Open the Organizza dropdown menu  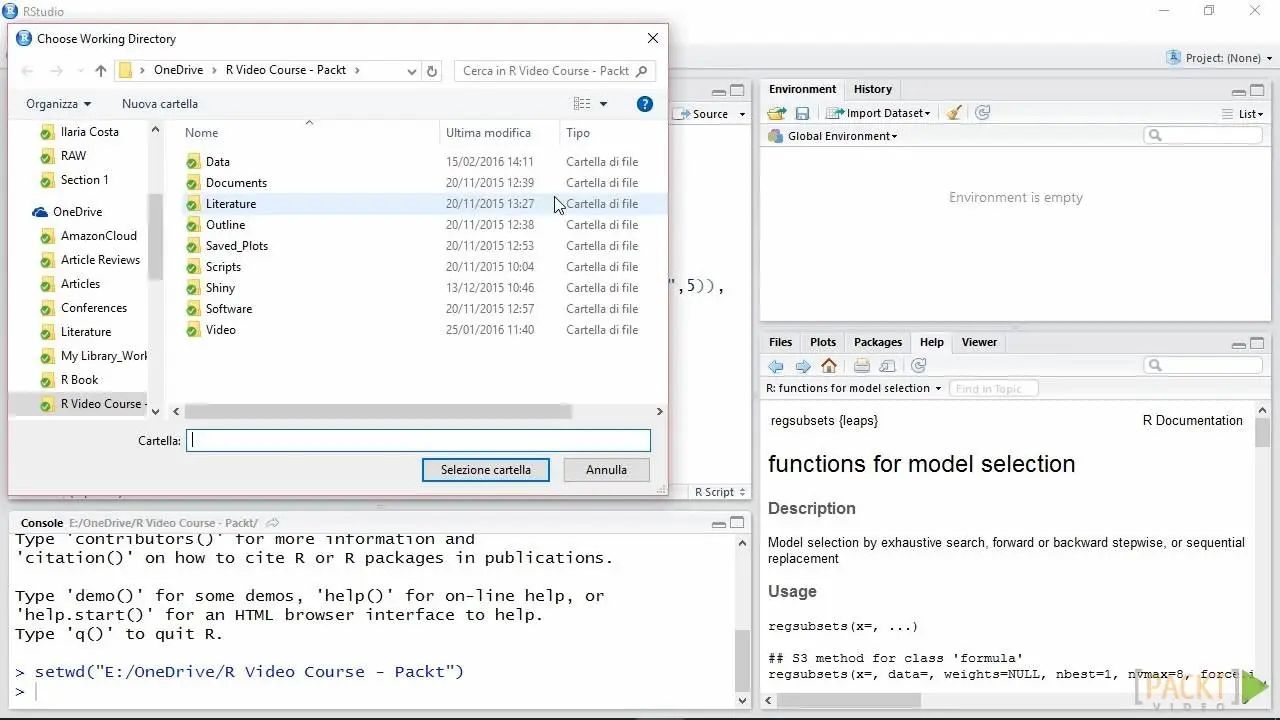(58, 104)
